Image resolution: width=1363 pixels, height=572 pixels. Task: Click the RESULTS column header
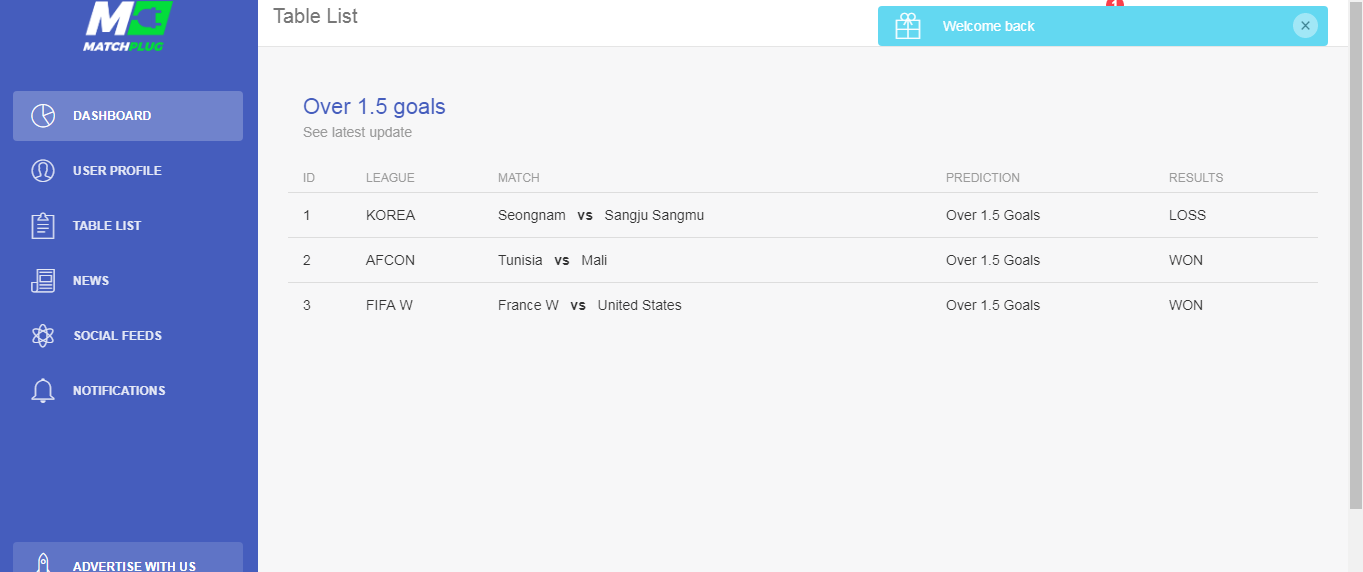[1196, 178]
